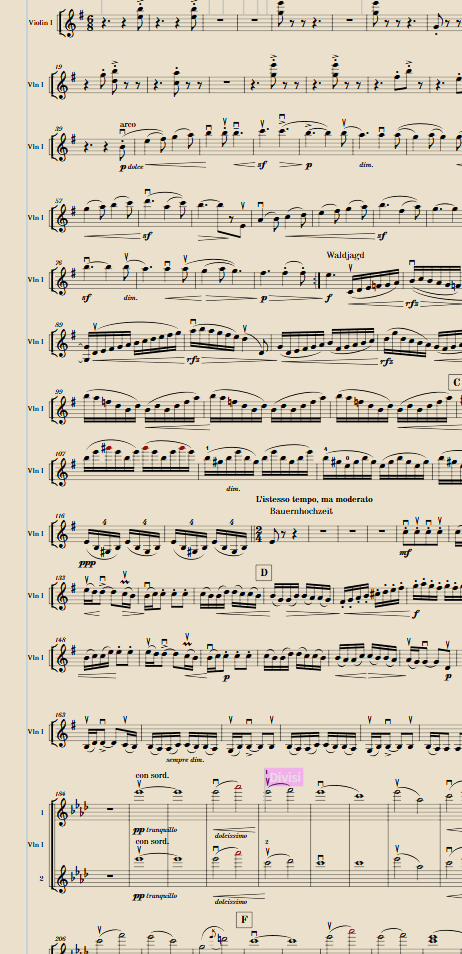Click measure number 99
Viewport: 462px width, 954px height.
59,392
